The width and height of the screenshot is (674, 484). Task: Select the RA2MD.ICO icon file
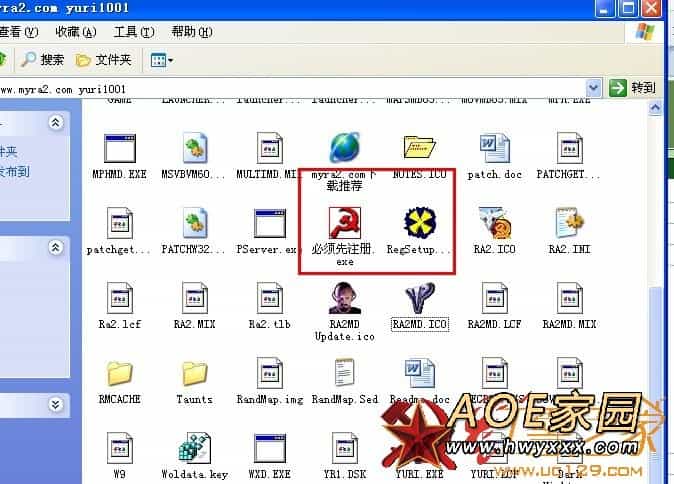click(420, 298)
